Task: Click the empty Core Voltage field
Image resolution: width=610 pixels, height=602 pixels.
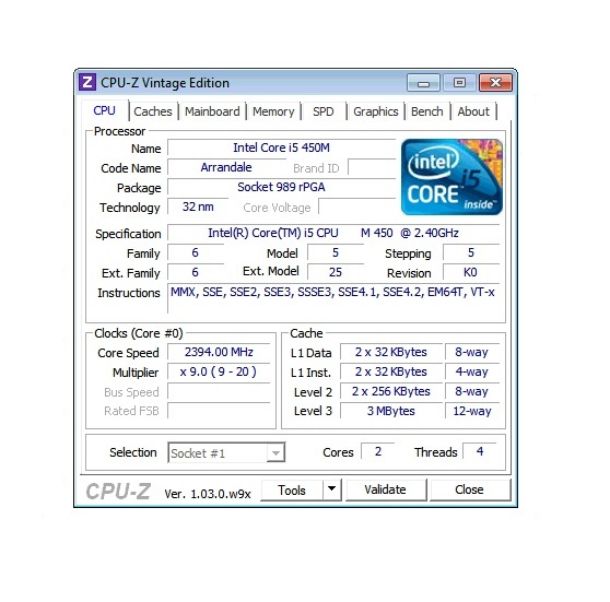Action: (357, 207)
